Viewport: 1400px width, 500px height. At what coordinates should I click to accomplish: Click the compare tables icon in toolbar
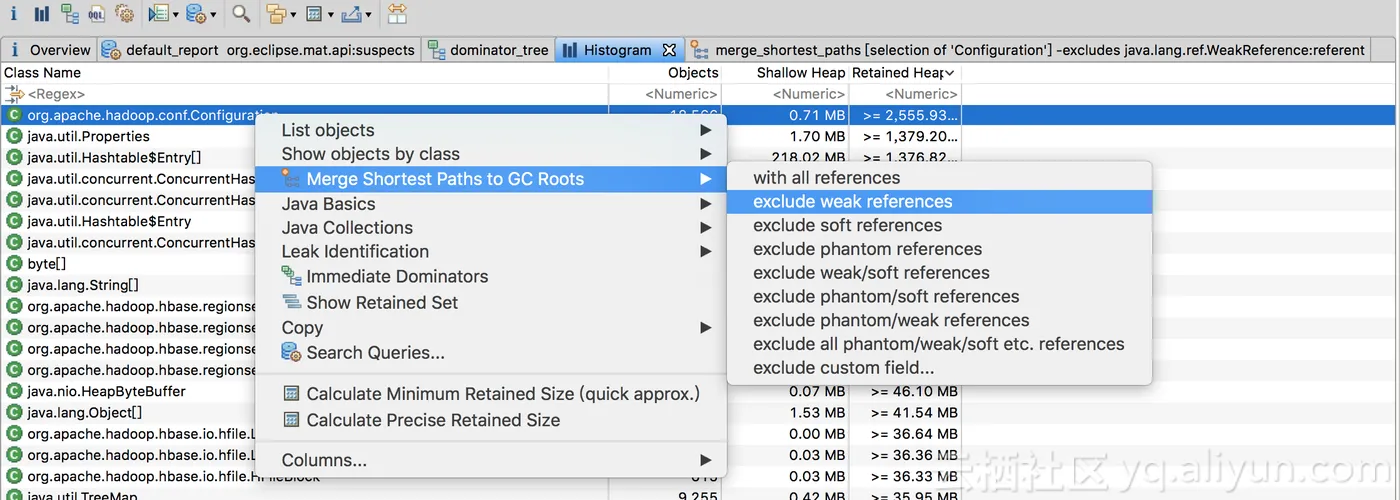point(397,14)
